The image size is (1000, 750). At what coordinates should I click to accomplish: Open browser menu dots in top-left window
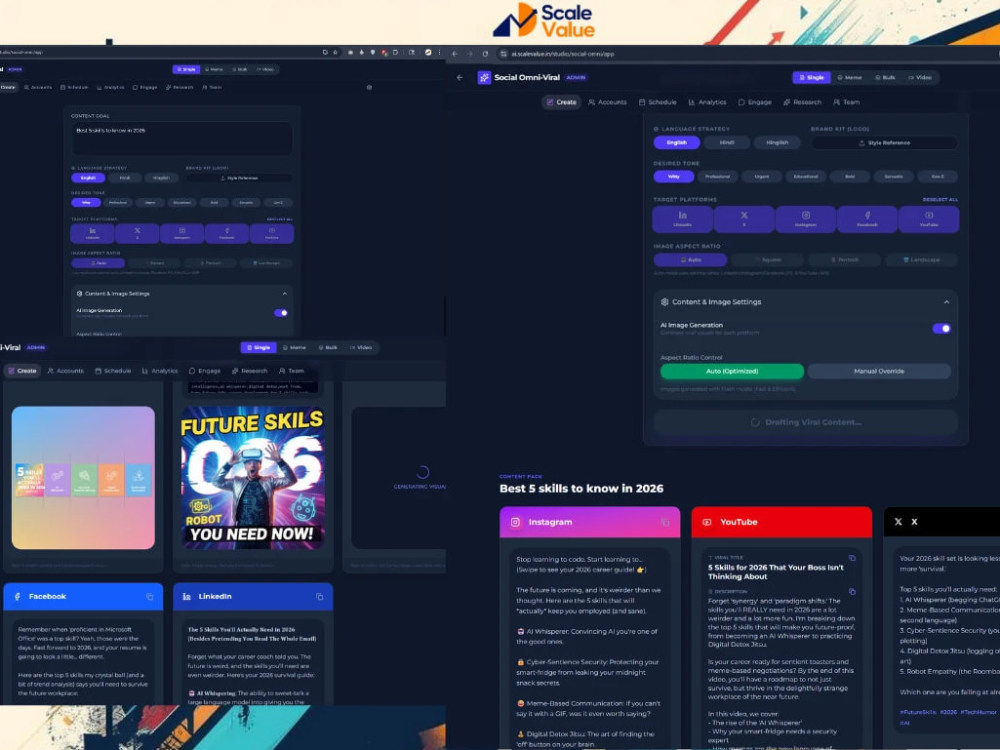point(439,52)
